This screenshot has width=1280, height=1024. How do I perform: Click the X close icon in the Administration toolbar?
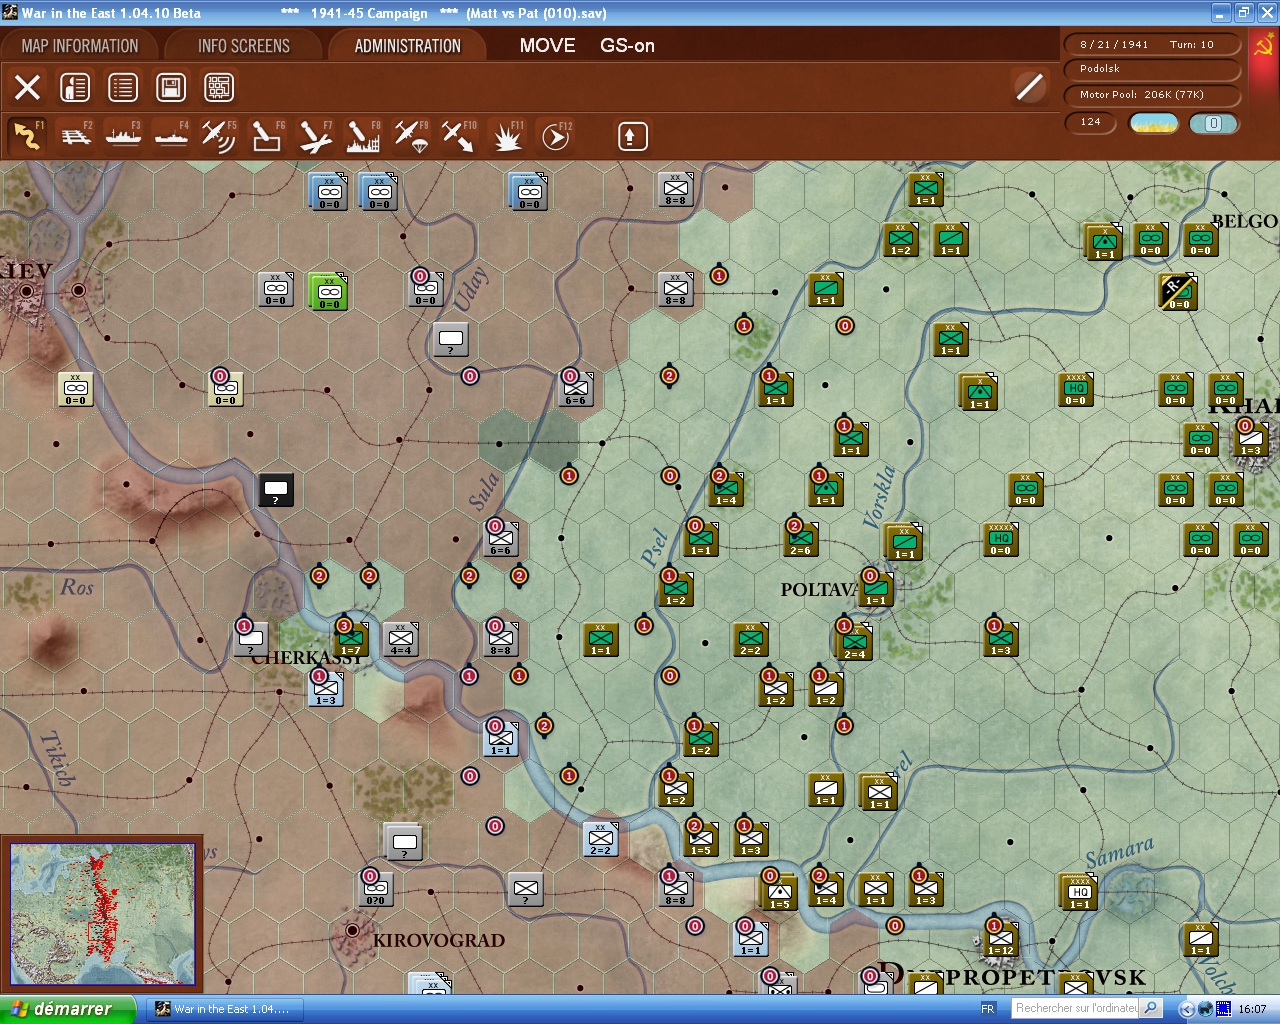pos(28,87)
